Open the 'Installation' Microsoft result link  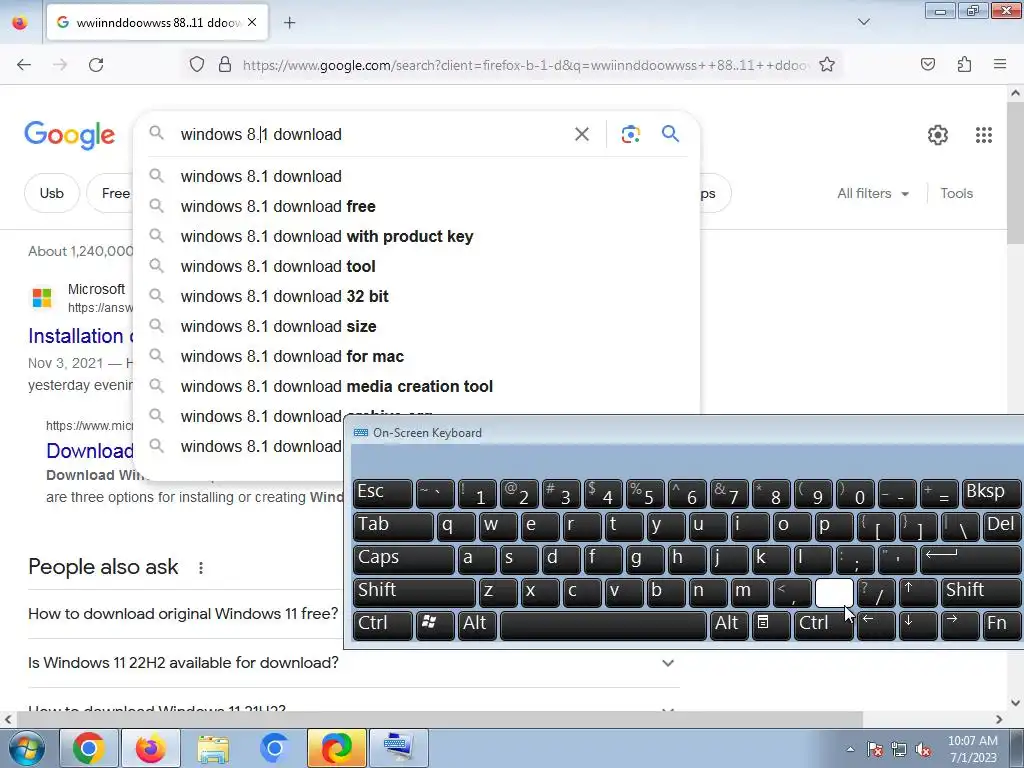click(81, 336)
